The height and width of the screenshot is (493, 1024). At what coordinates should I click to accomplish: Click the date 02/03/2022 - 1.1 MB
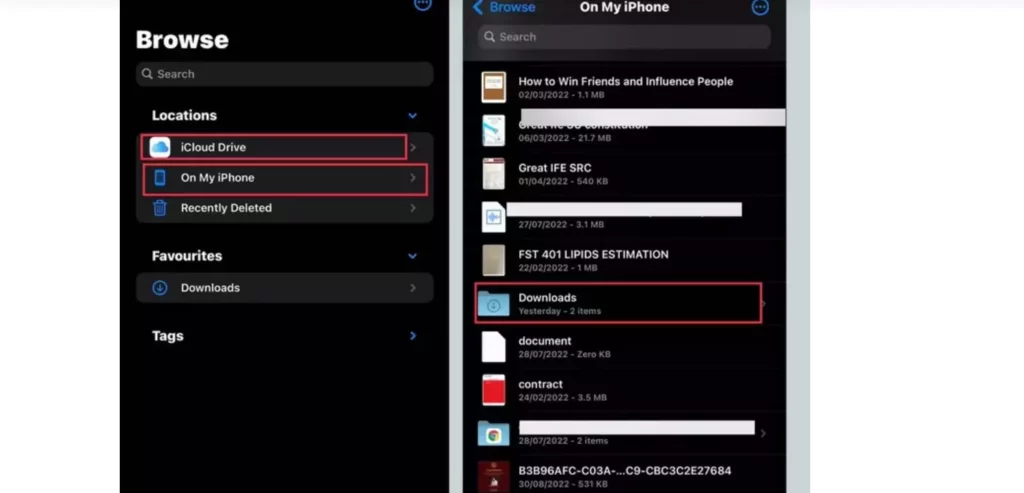pyautogui.click(x=562, y=95)
